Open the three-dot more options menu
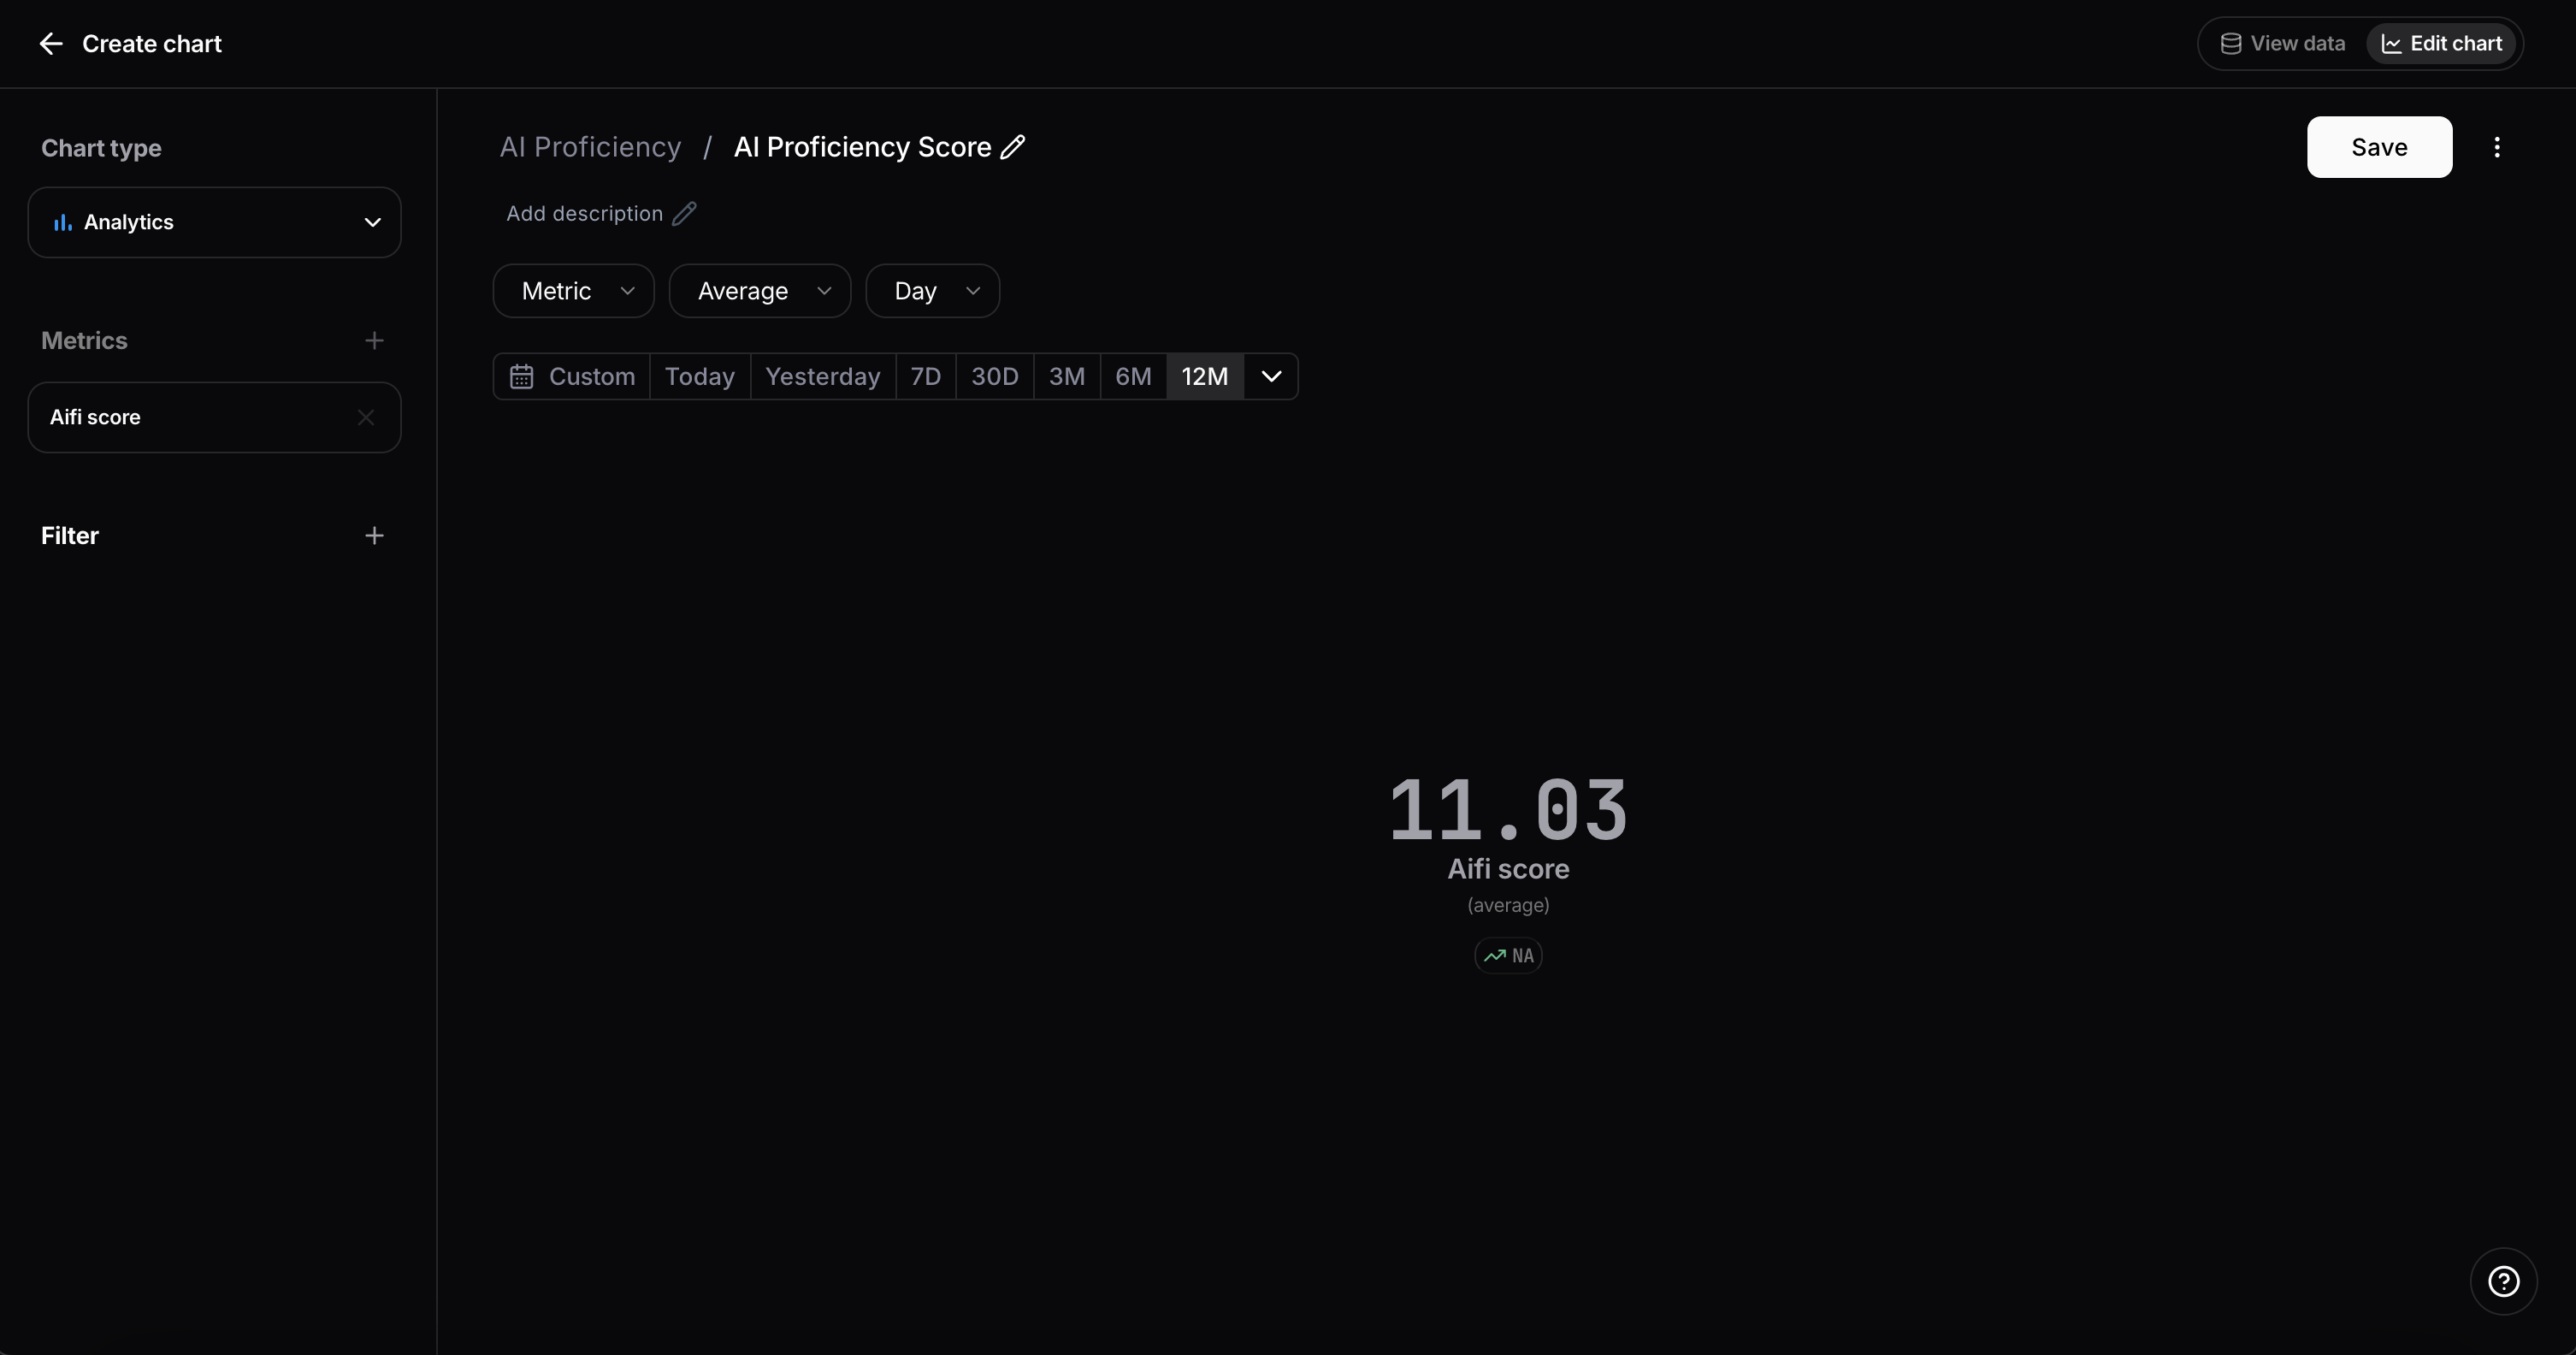 coord(2497,147)
